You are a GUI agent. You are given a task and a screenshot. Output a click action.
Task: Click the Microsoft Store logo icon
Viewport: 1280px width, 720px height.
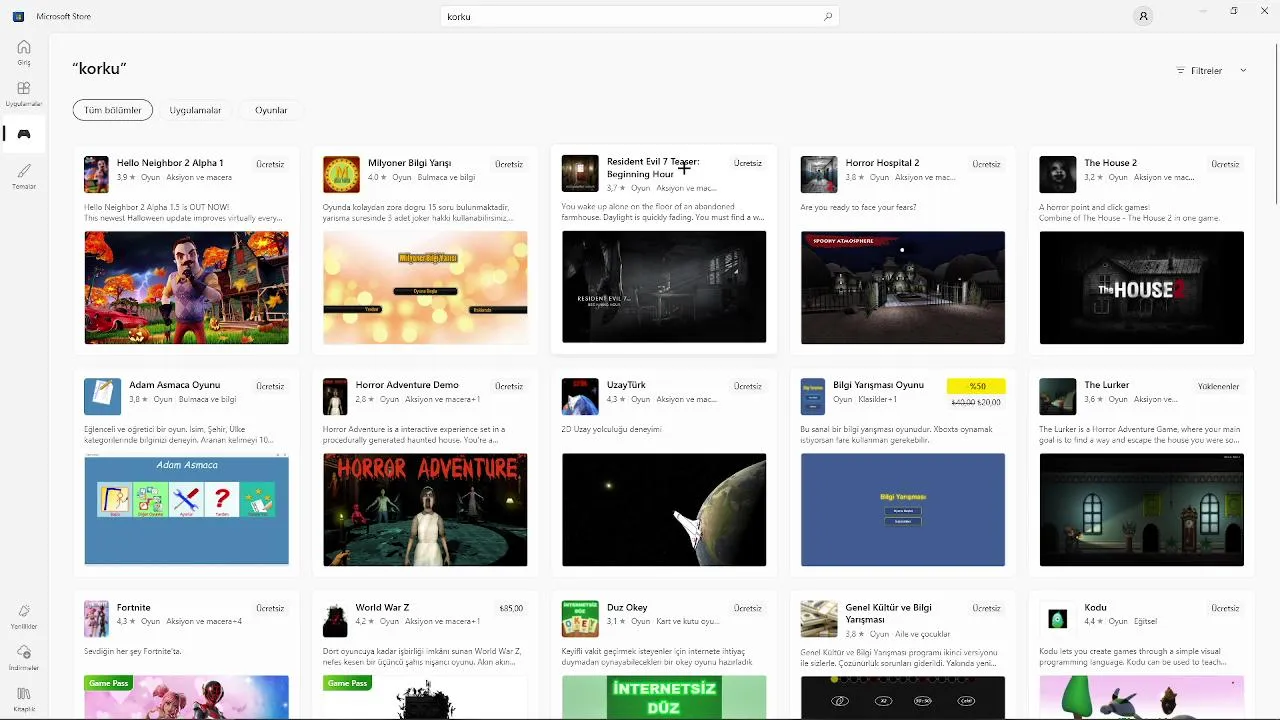click(18, 16)
